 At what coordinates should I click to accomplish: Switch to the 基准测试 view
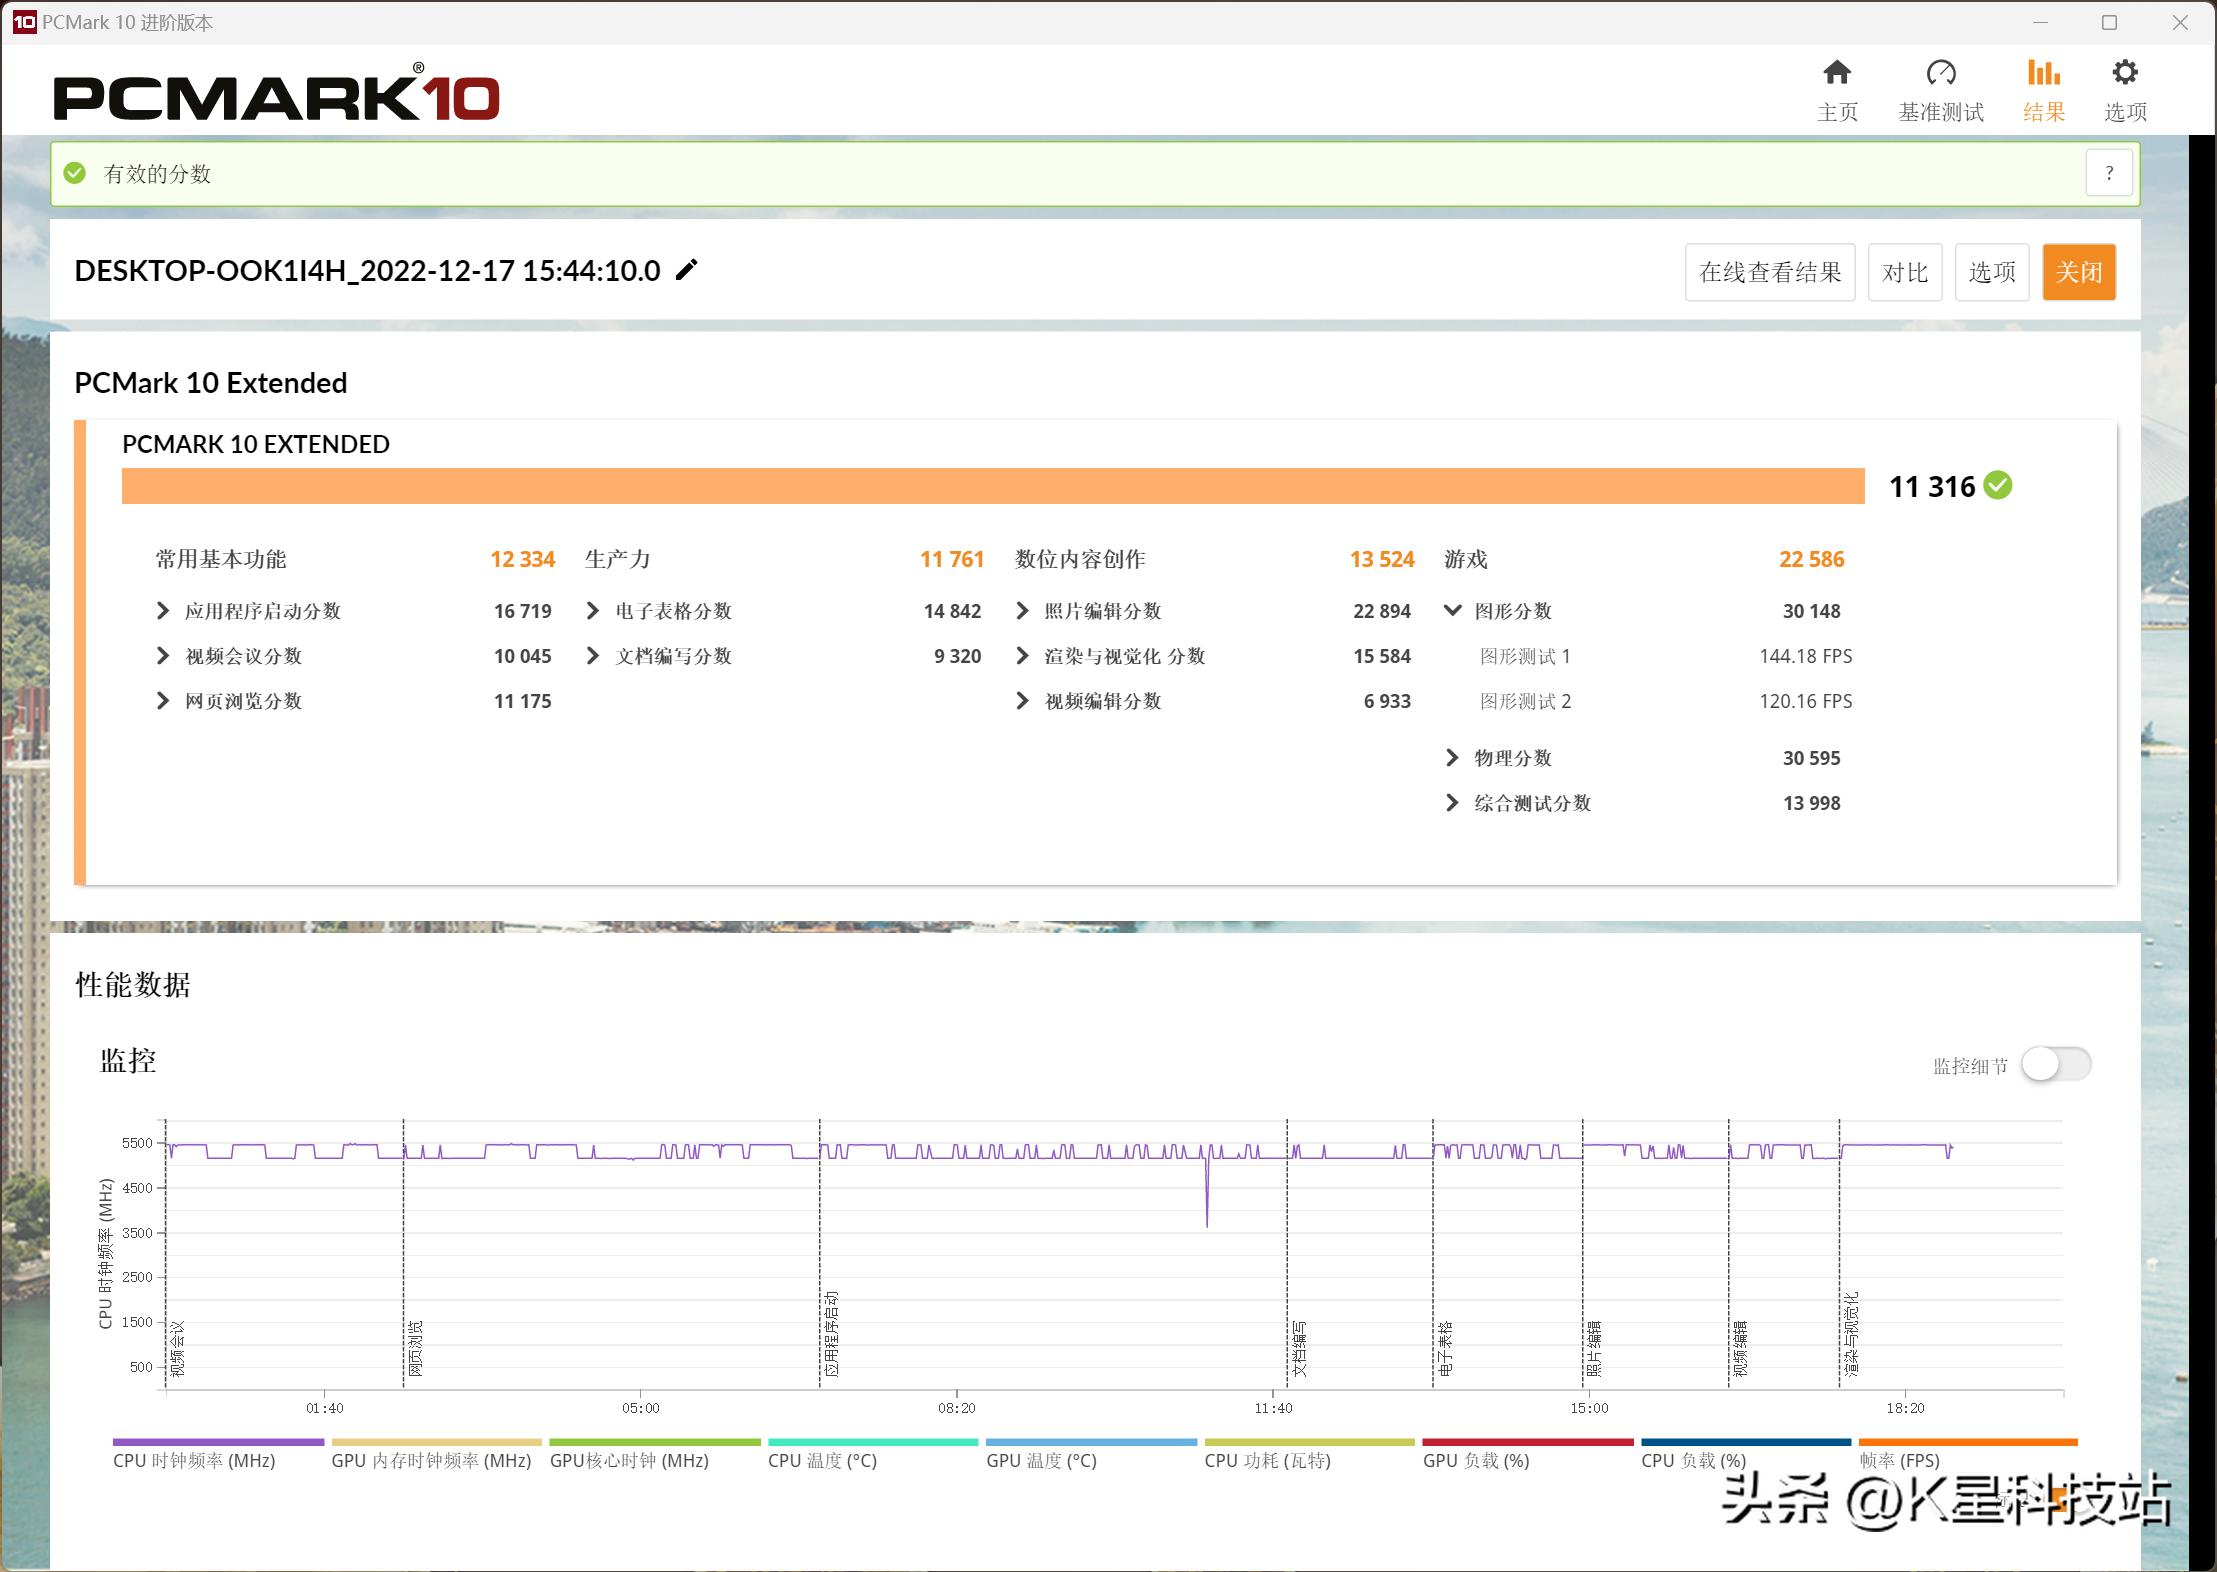click(x=1940, y=72)
